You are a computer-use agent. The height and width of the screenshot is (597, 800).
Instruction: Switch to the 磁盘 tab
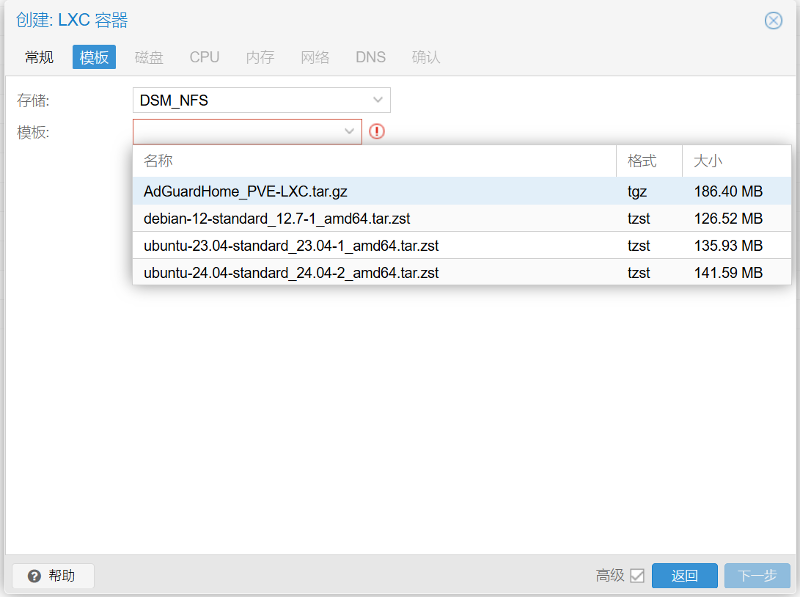148,57
